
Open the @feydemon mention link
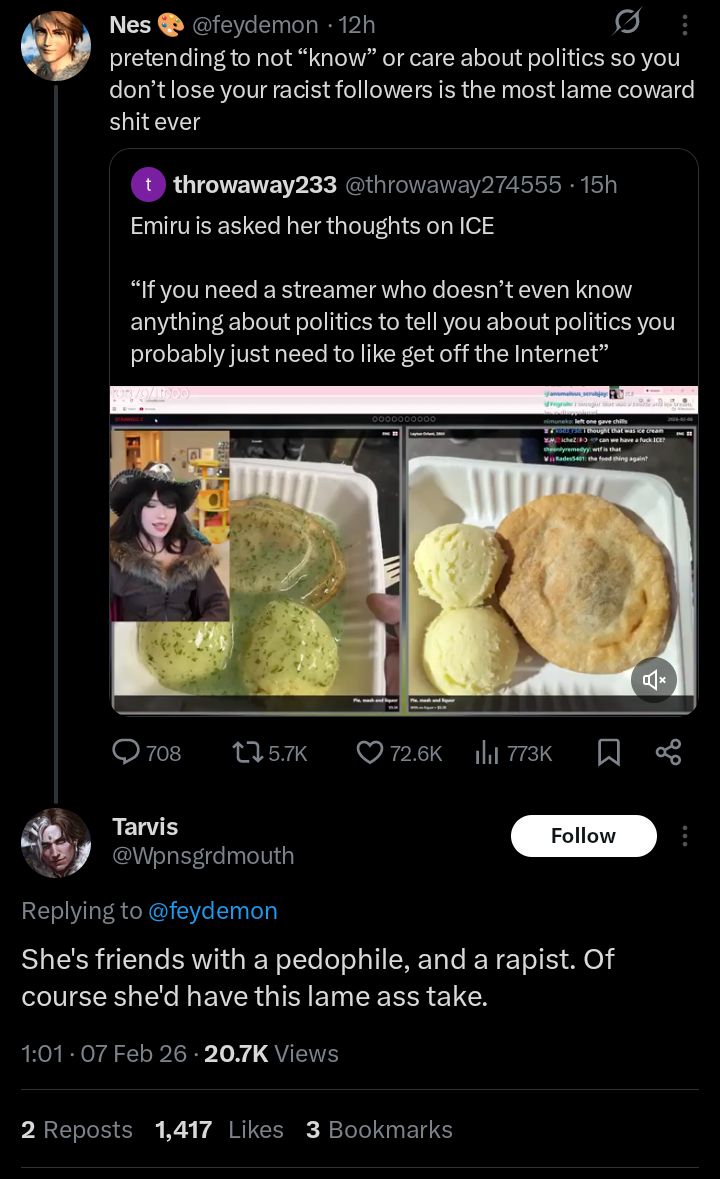213,911
